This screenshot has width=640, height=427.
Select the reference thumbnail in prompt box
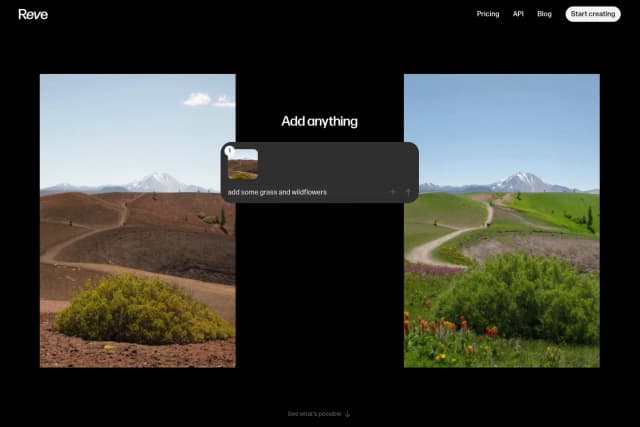(243, 165)
